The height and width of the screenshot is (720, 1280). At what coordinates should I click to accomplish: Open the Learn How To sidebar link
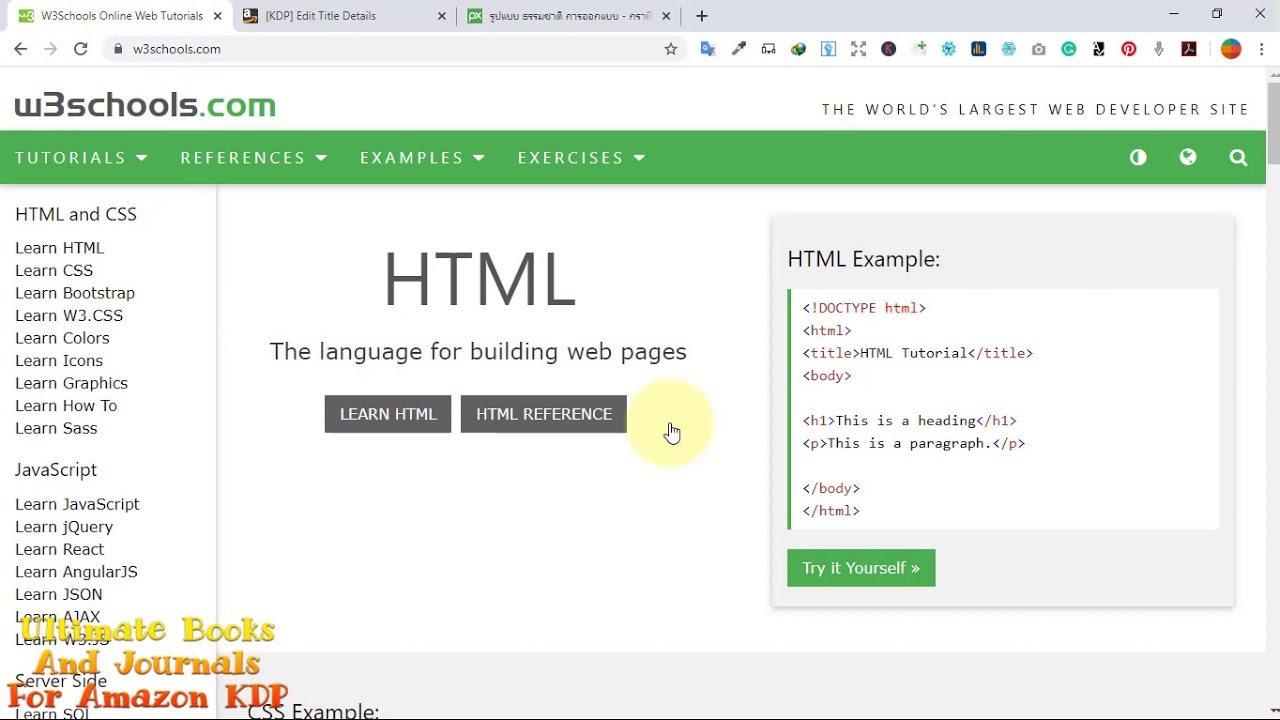66,405
